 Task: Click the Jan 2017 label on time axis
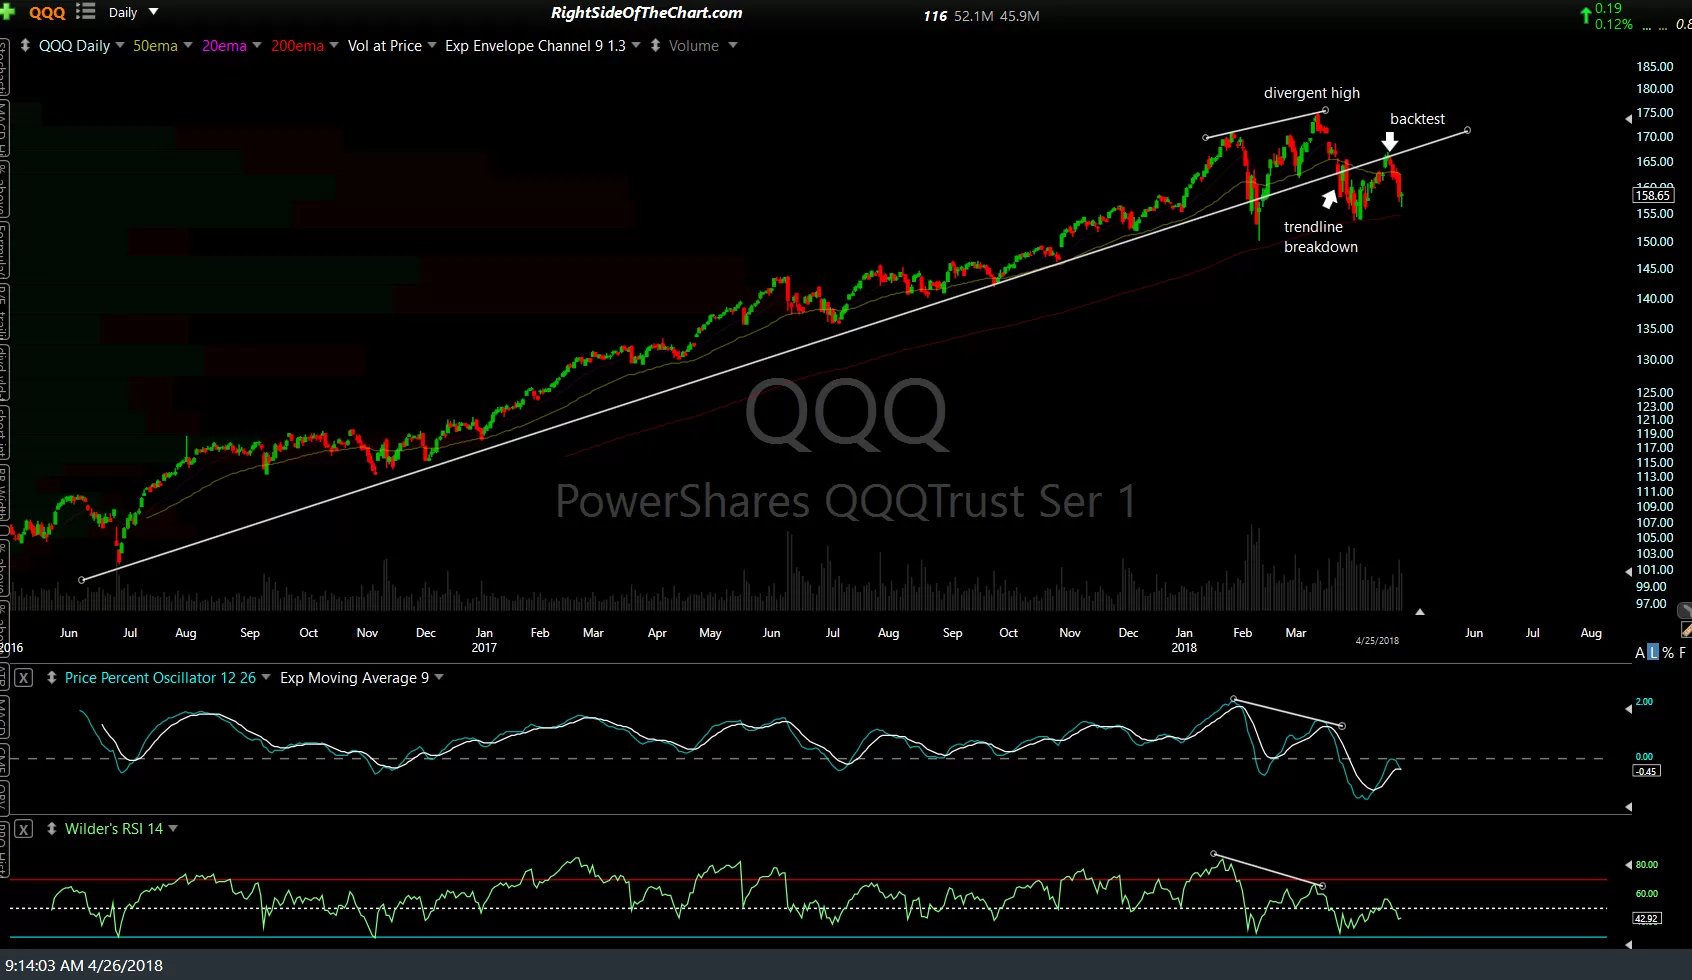coord(484,640)
